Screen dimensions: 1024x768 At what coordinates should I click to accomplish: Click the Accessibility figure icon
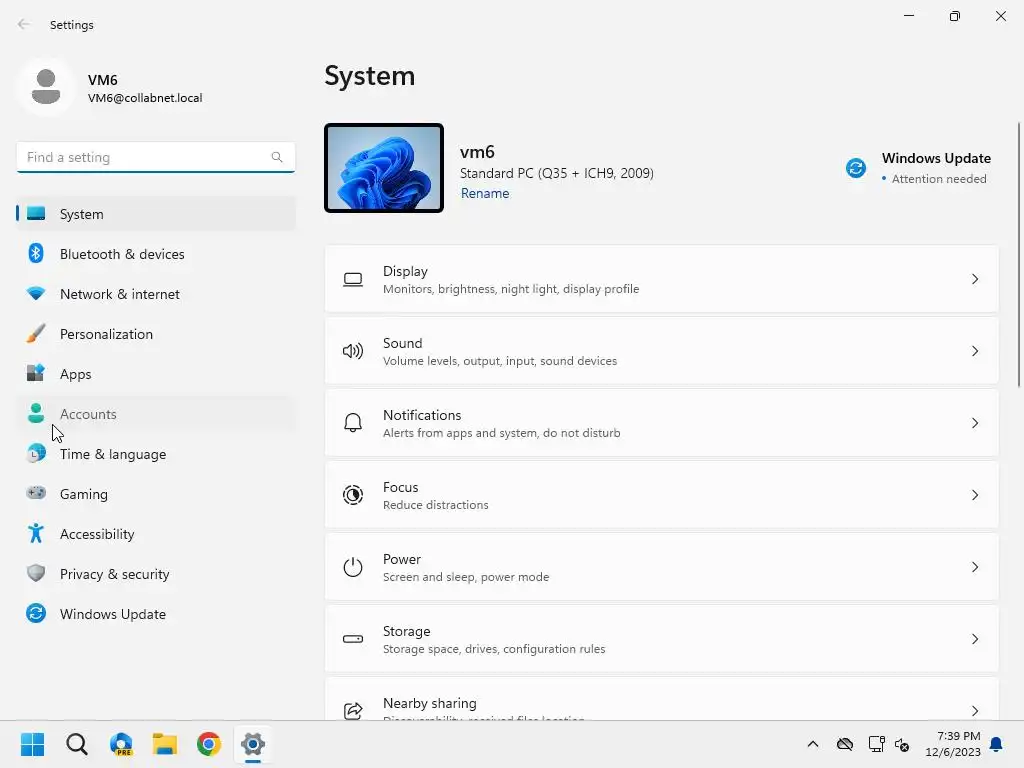pyautogui.click(x=36, y=534)
